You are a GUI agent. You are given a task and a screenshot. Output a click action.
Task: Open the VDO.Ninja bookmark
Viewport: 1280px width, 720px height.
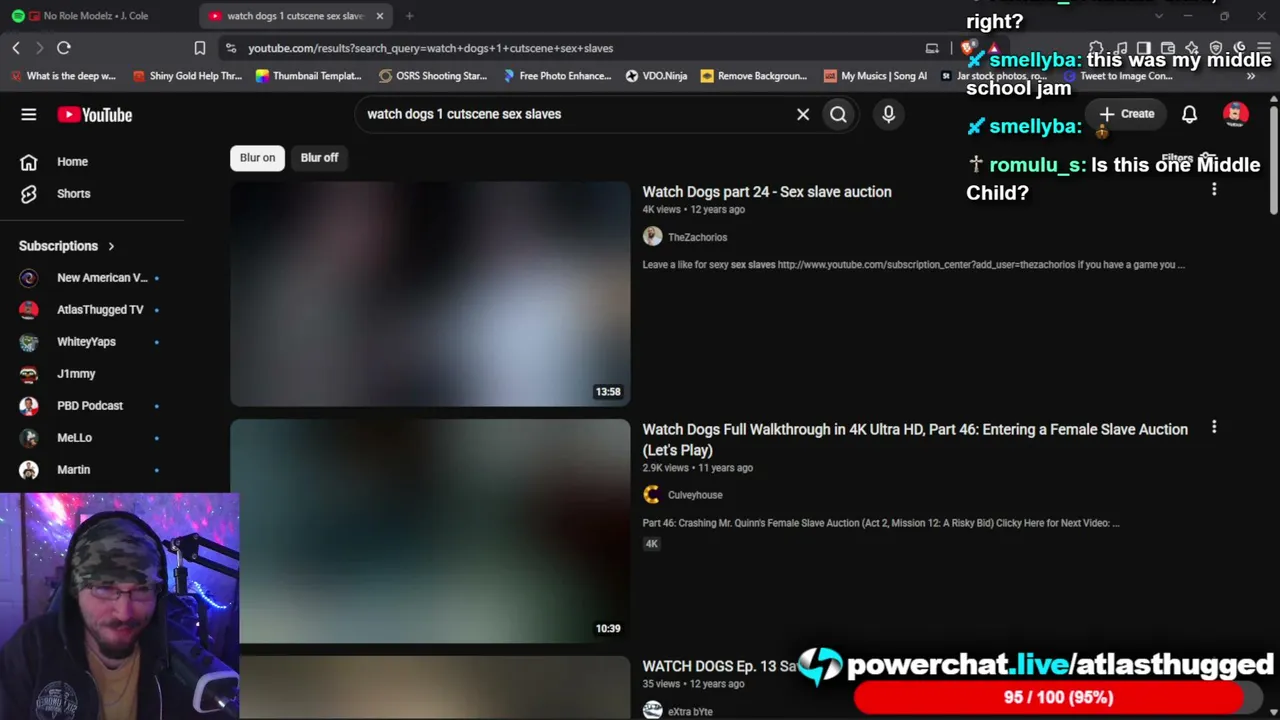(656, 76)
